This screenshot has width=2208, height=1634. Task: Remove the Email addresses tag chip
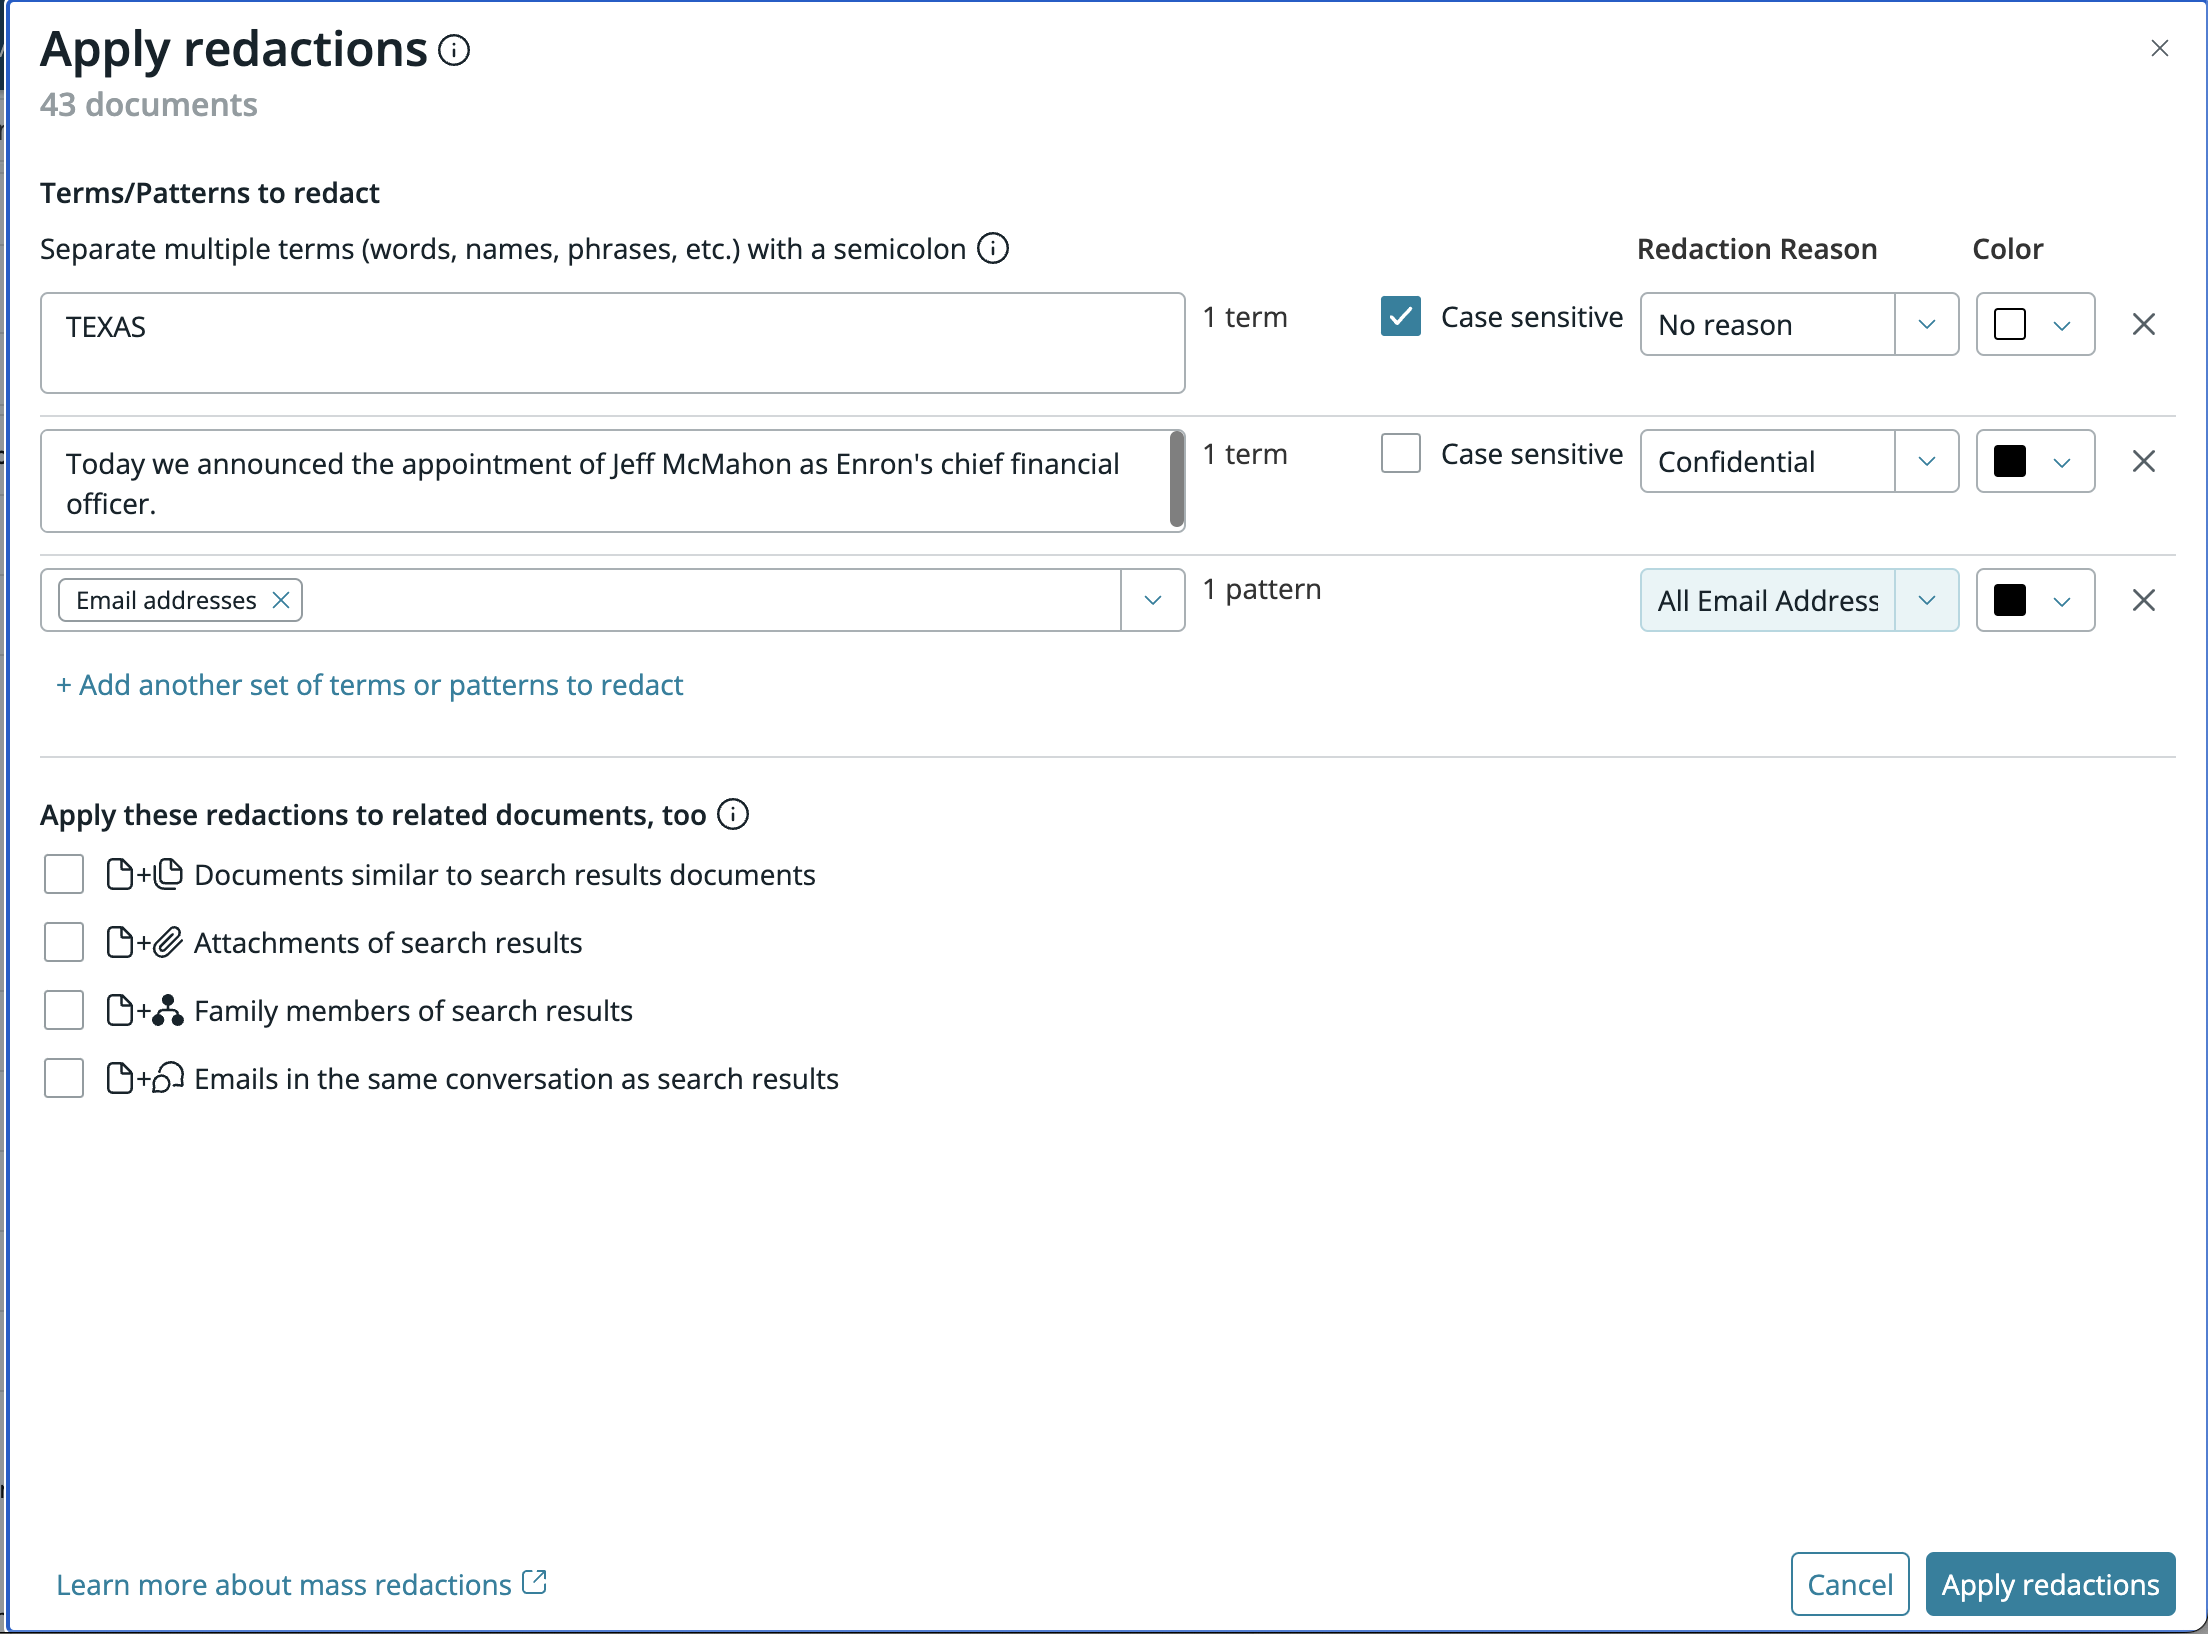tap(281, 600)
